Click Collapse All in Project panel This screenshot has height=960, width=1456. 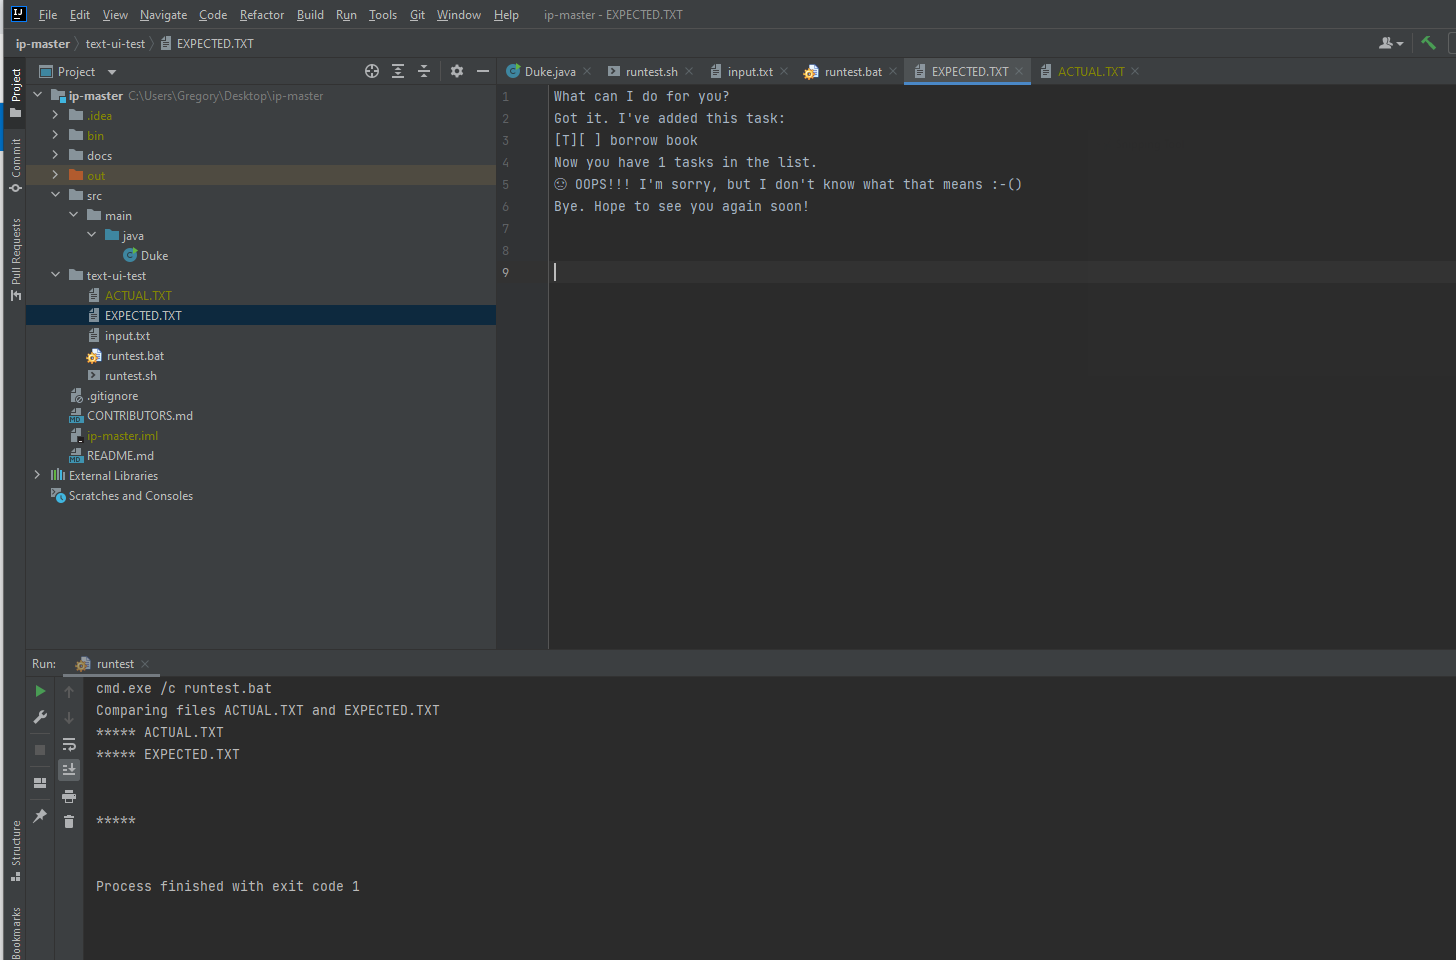coord(424,71)
